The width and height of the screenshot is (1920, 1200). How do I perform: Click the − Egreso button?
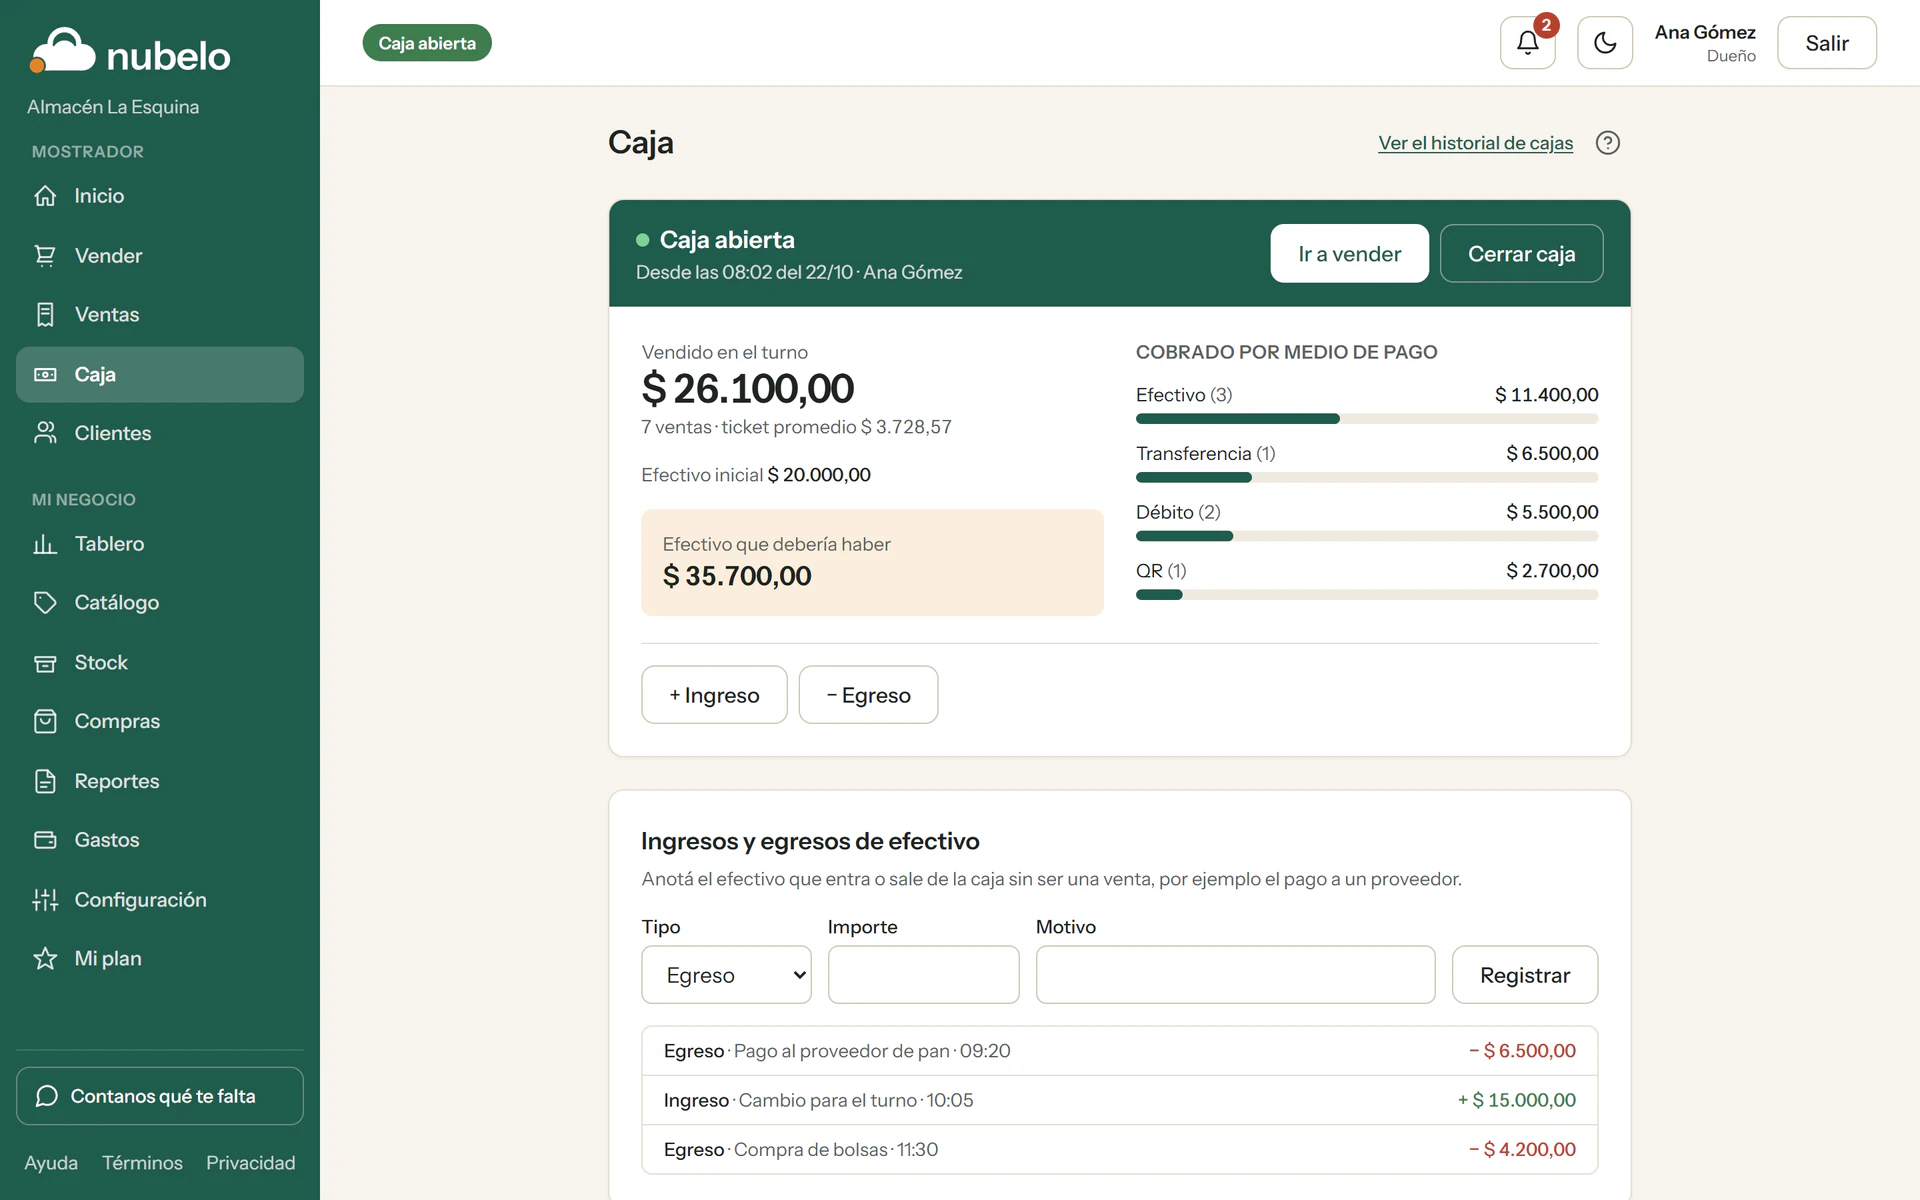(868, 695)
